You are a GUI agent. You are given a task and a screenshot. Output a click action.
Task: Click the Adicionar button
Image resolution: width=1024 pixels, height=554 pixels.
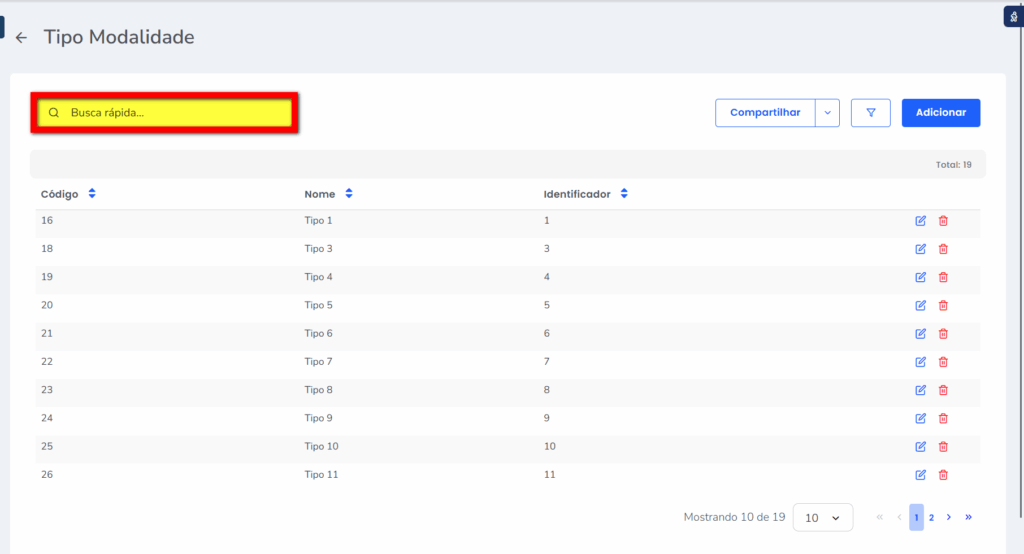(x=940, y=113)
